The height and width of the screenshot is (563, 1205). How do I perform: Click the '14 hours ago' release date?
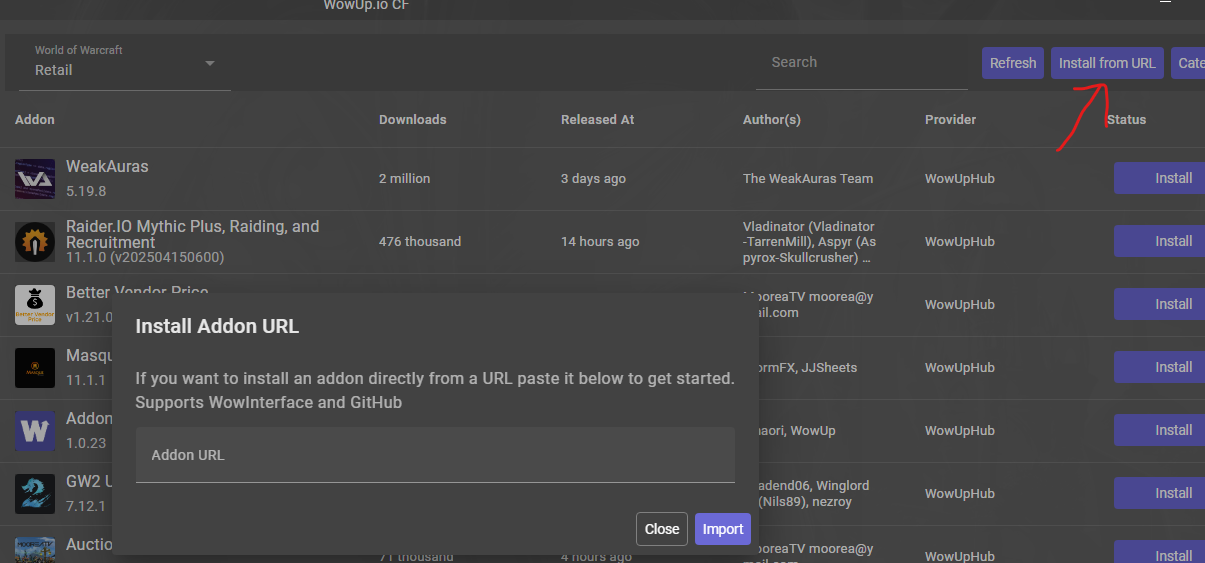(x=600, y=241)
